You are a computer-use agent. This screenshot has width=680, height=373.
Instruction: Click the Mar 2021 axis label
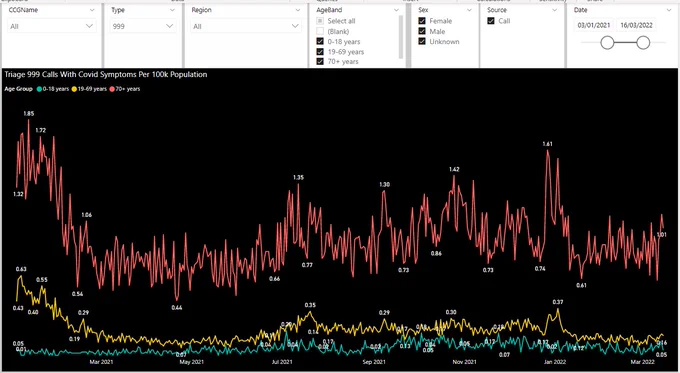(x=101, y=362)
